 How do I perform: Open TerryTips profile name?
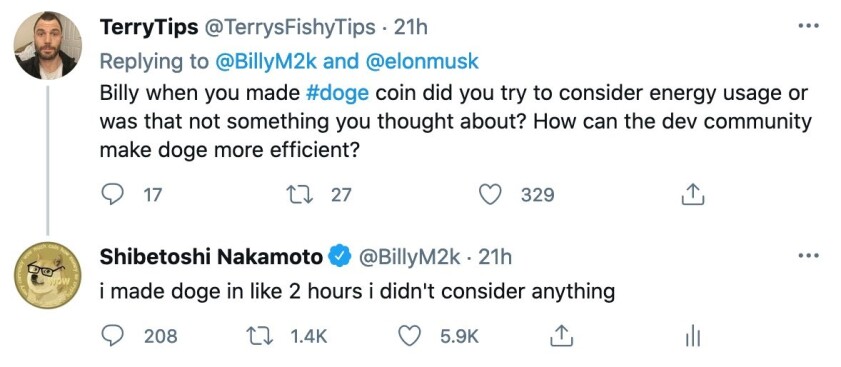[149, 27]
